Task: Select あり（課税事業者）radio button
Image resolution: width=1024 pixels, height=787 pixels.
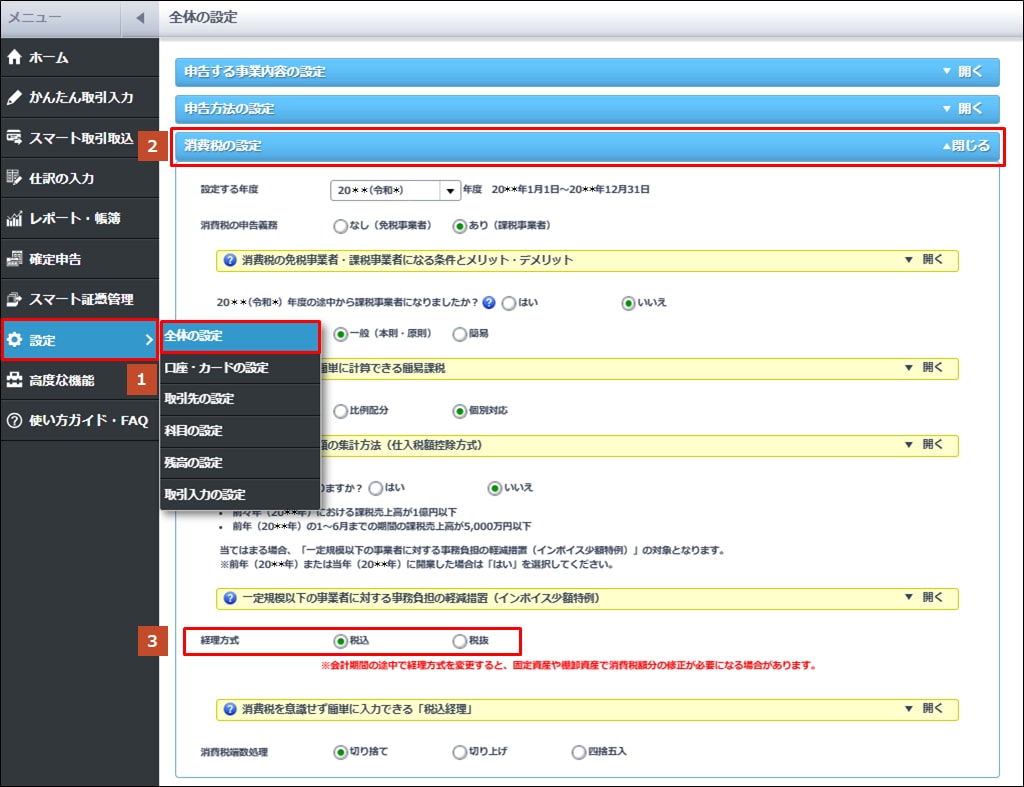Action: coord(460,226)
